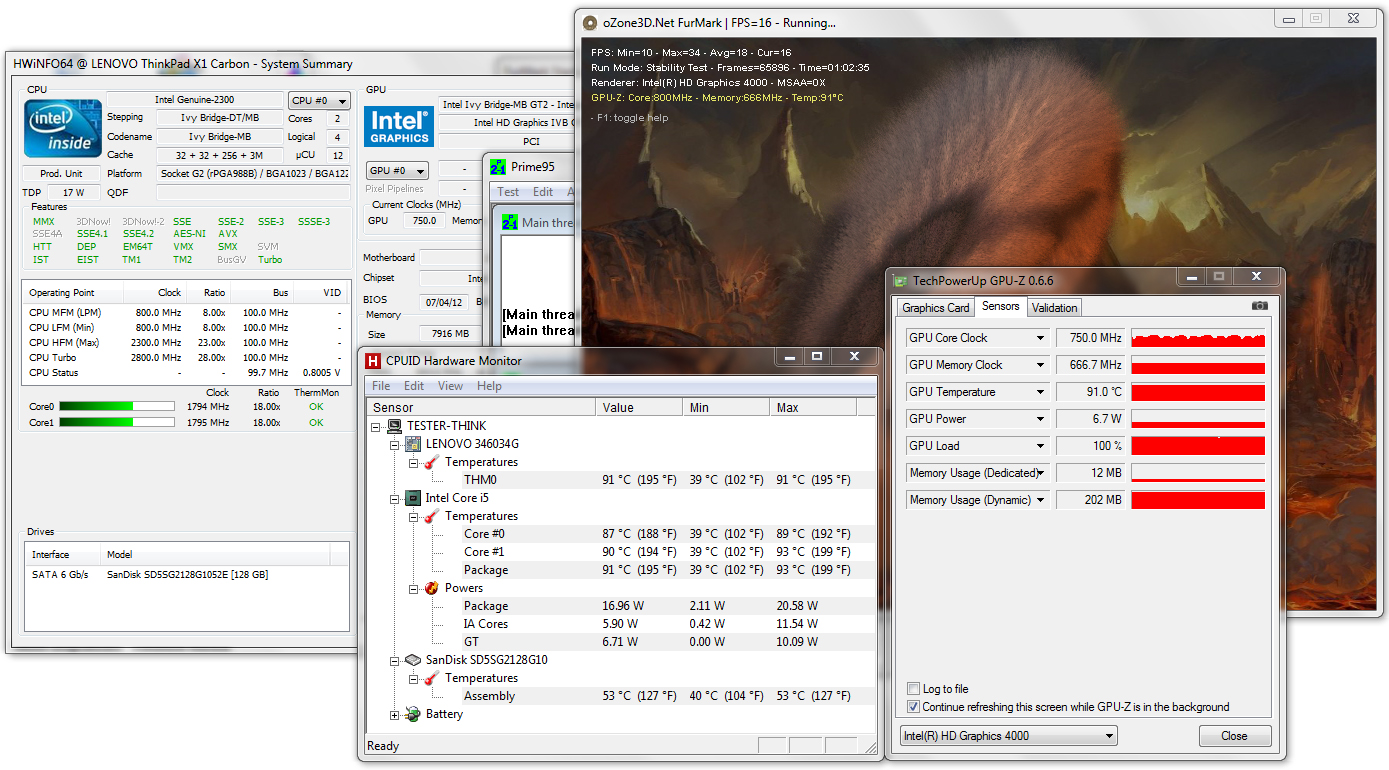Open the View menu in Hardware Monitor
1389x770 pixels.
(450, 386)
